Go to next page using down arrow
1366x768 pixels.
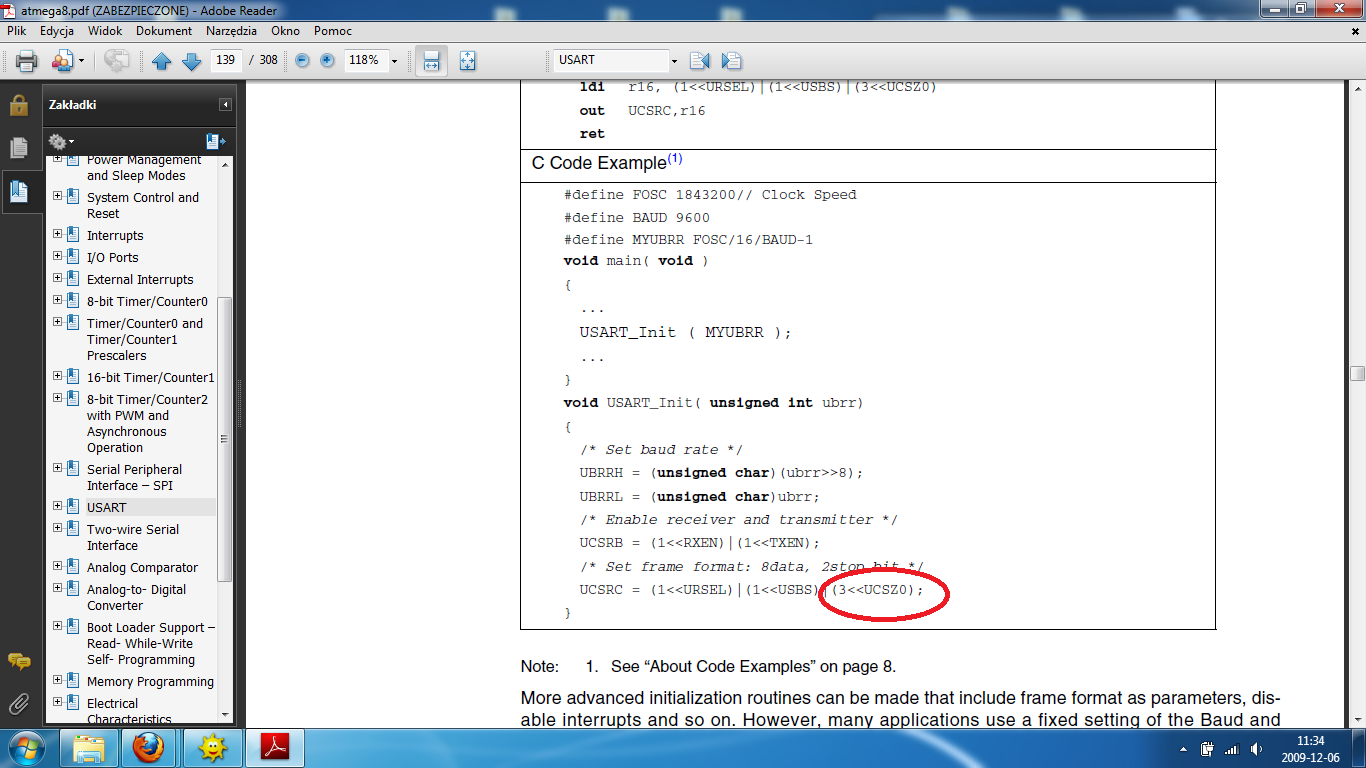pyautogui.click(x=191, y=61)
